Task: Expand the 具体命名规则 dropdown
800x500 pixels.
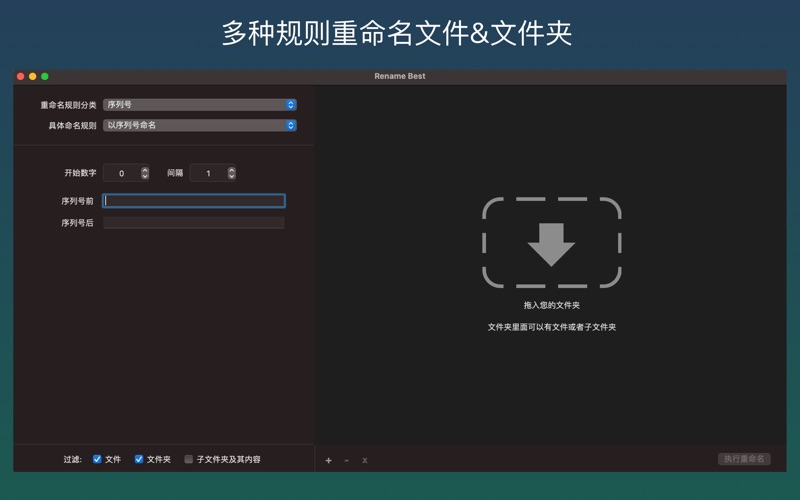Action: (x=200, y=125)
